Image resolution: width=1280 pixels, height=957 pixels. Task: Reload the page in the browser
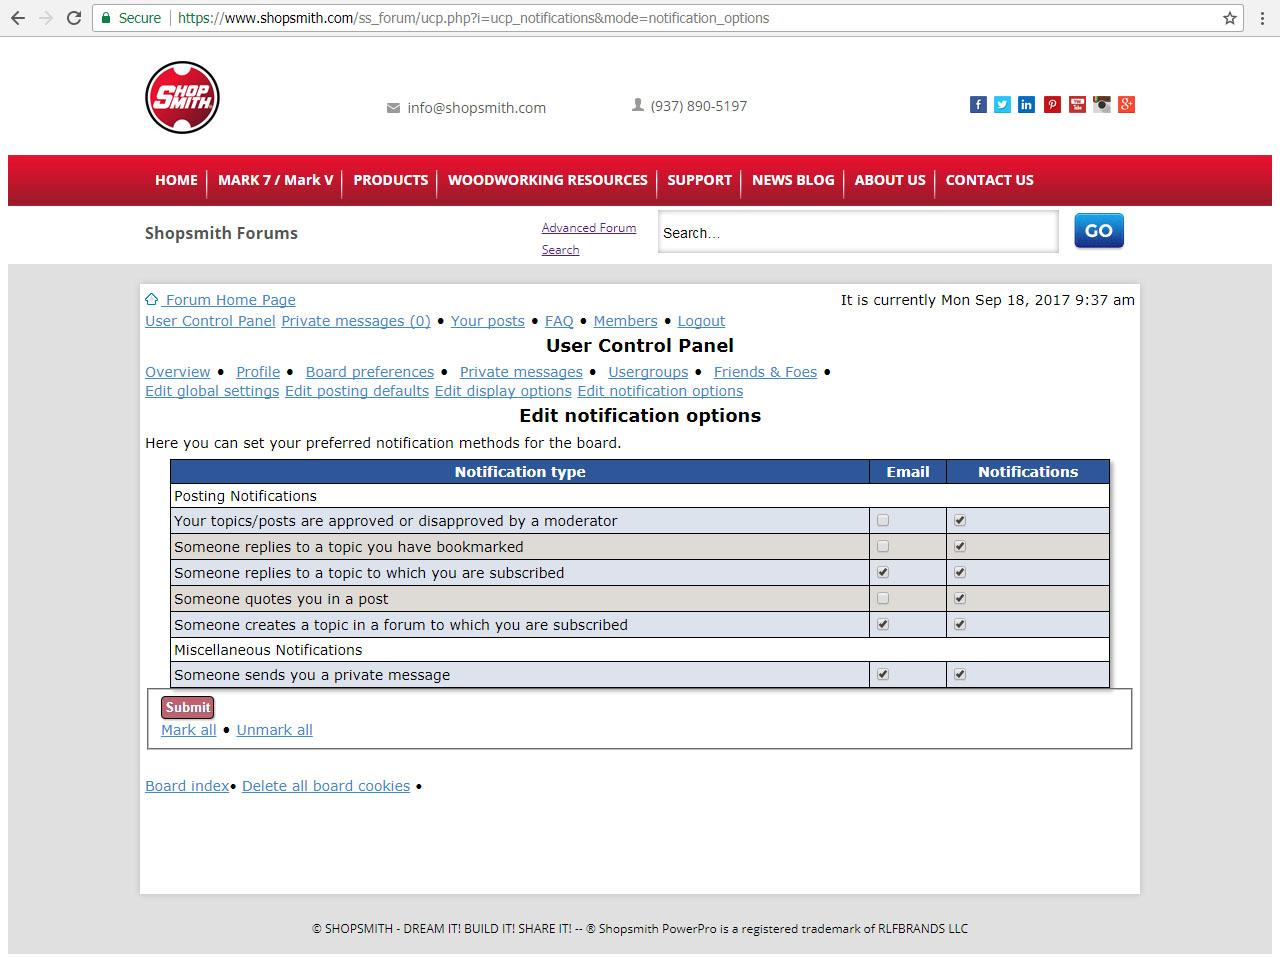tap(74, 18)
